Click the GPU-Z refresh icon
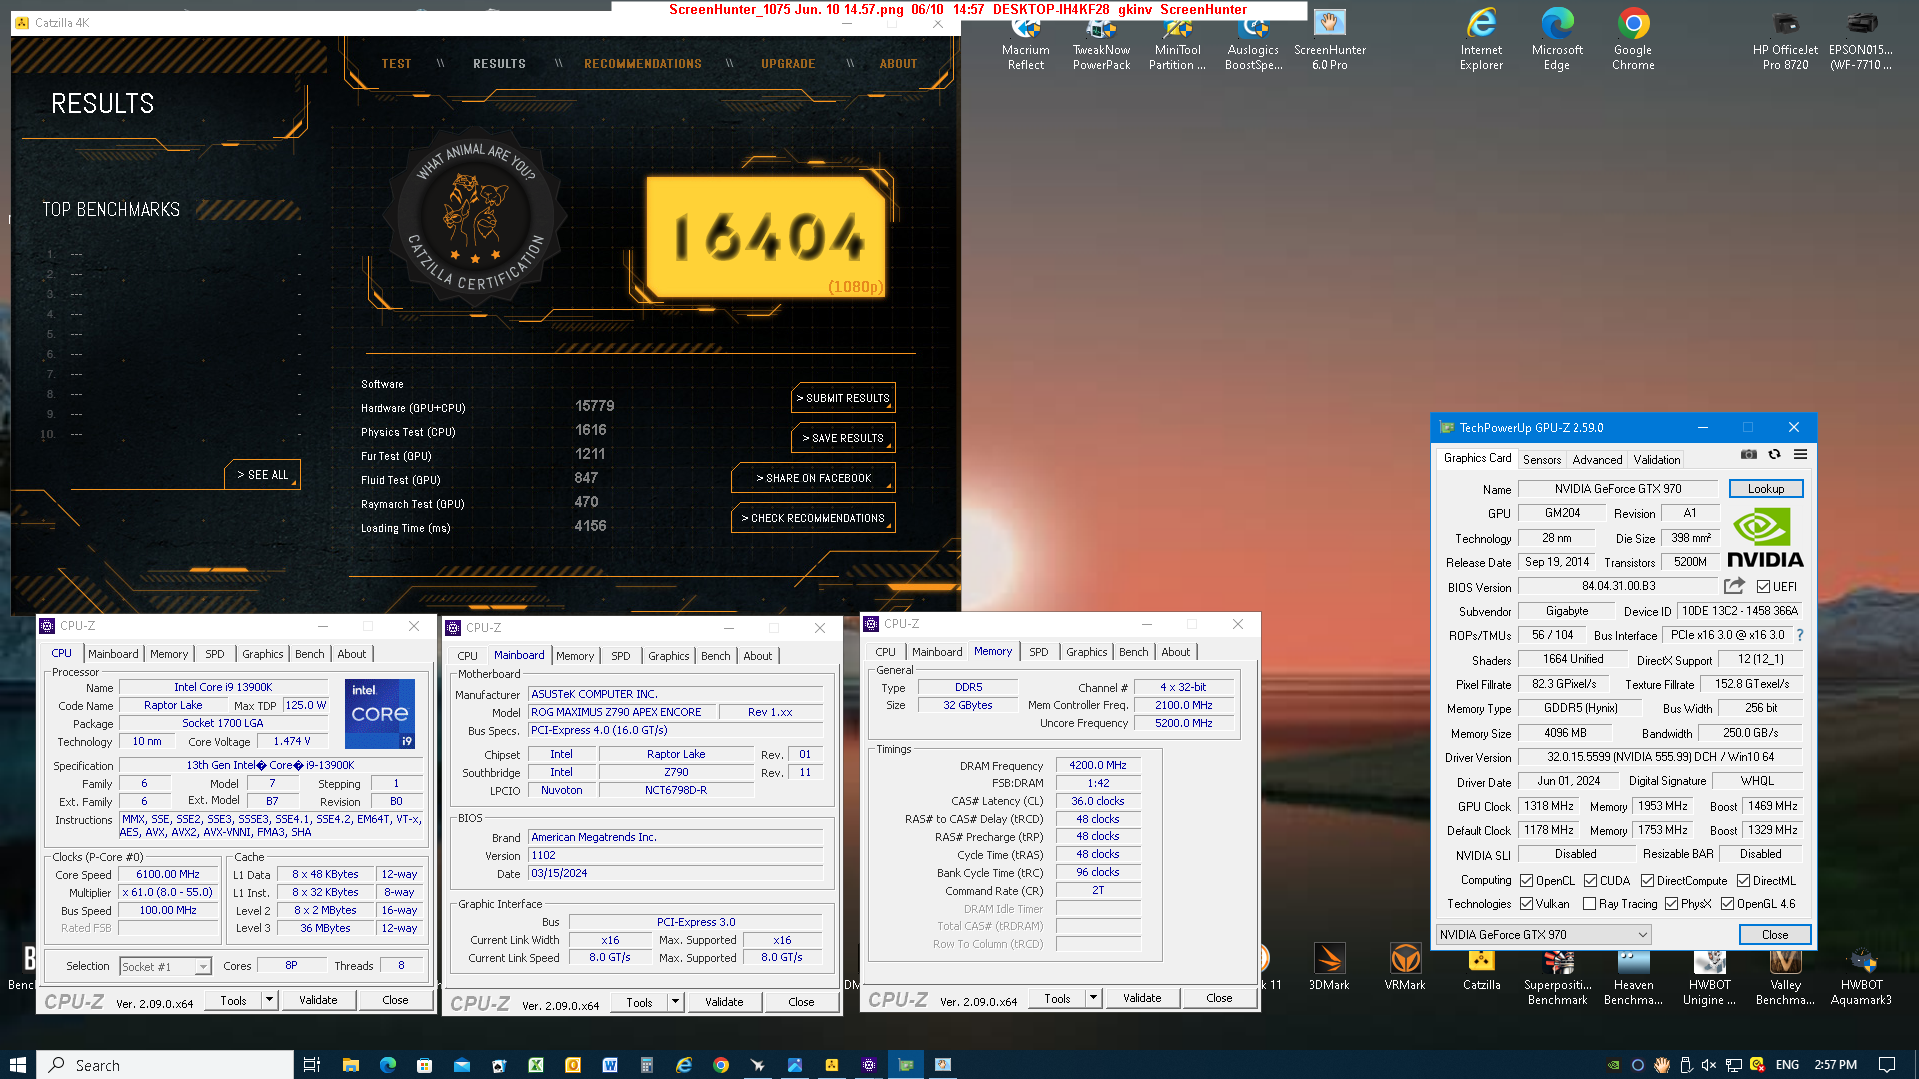This screenshot has height=1079, width=1919. click(1774, 454)
